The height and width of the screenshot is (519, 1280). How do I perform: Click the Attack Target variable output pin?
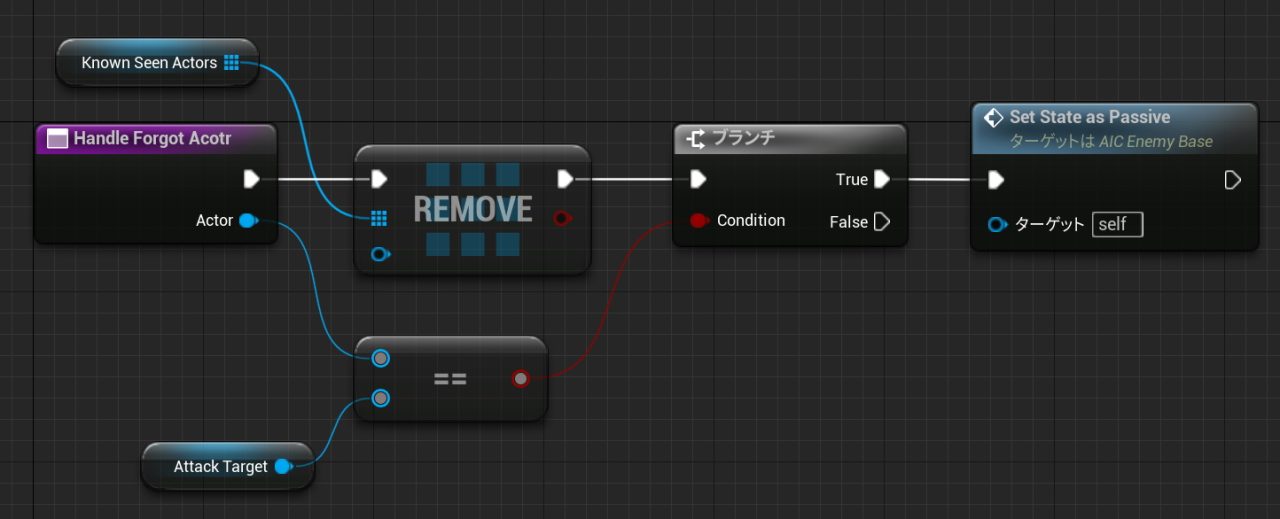283,466
